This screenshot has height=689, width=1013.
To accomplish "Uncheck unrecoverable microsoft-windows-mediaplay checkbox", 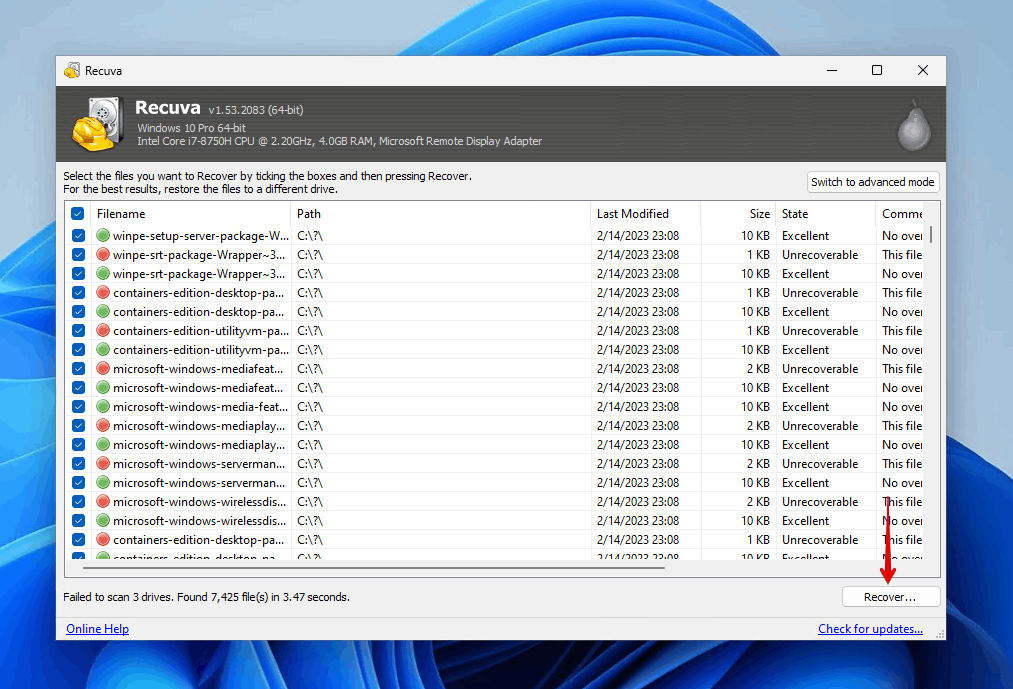I will tap(78, 425).
